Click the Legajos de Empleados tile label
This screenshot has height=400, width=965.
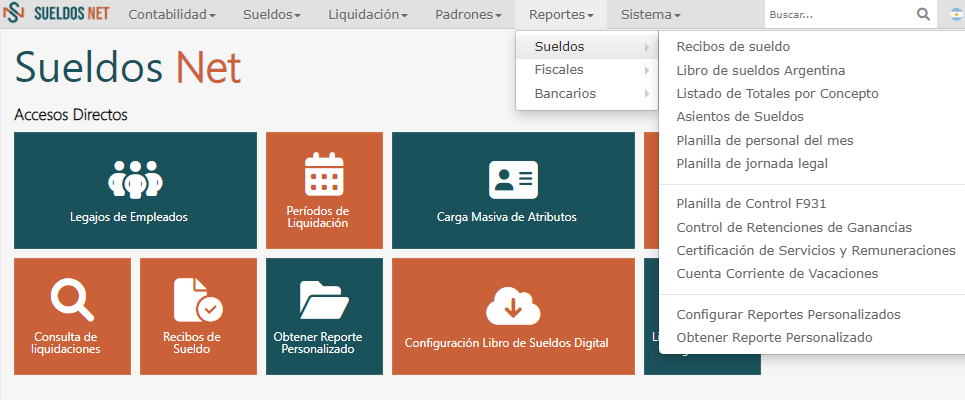(x=129, y=217)
